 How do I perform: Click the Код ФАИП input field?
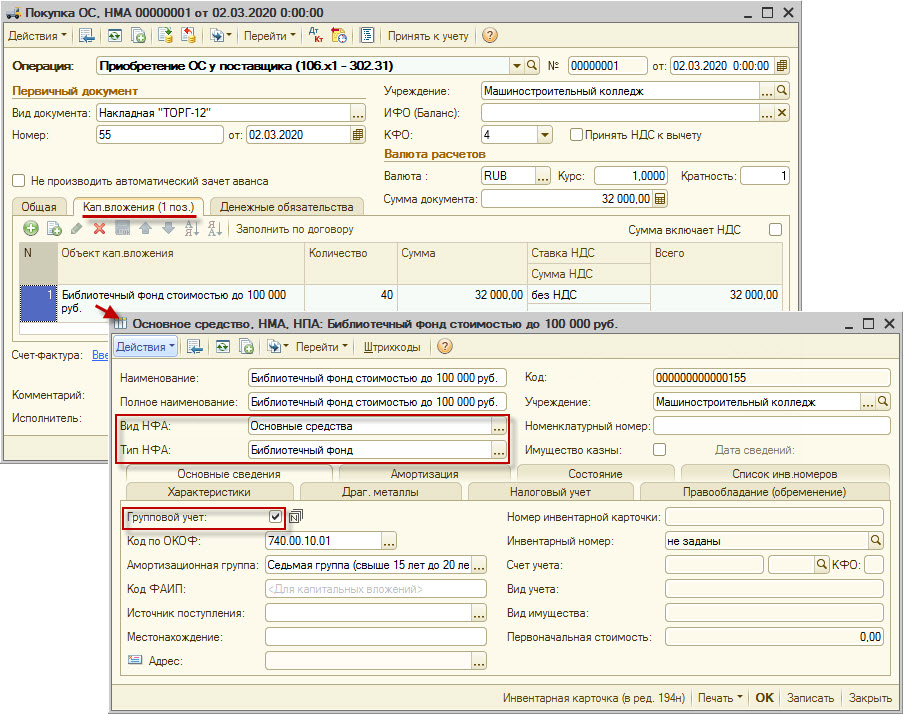point(375,588)
